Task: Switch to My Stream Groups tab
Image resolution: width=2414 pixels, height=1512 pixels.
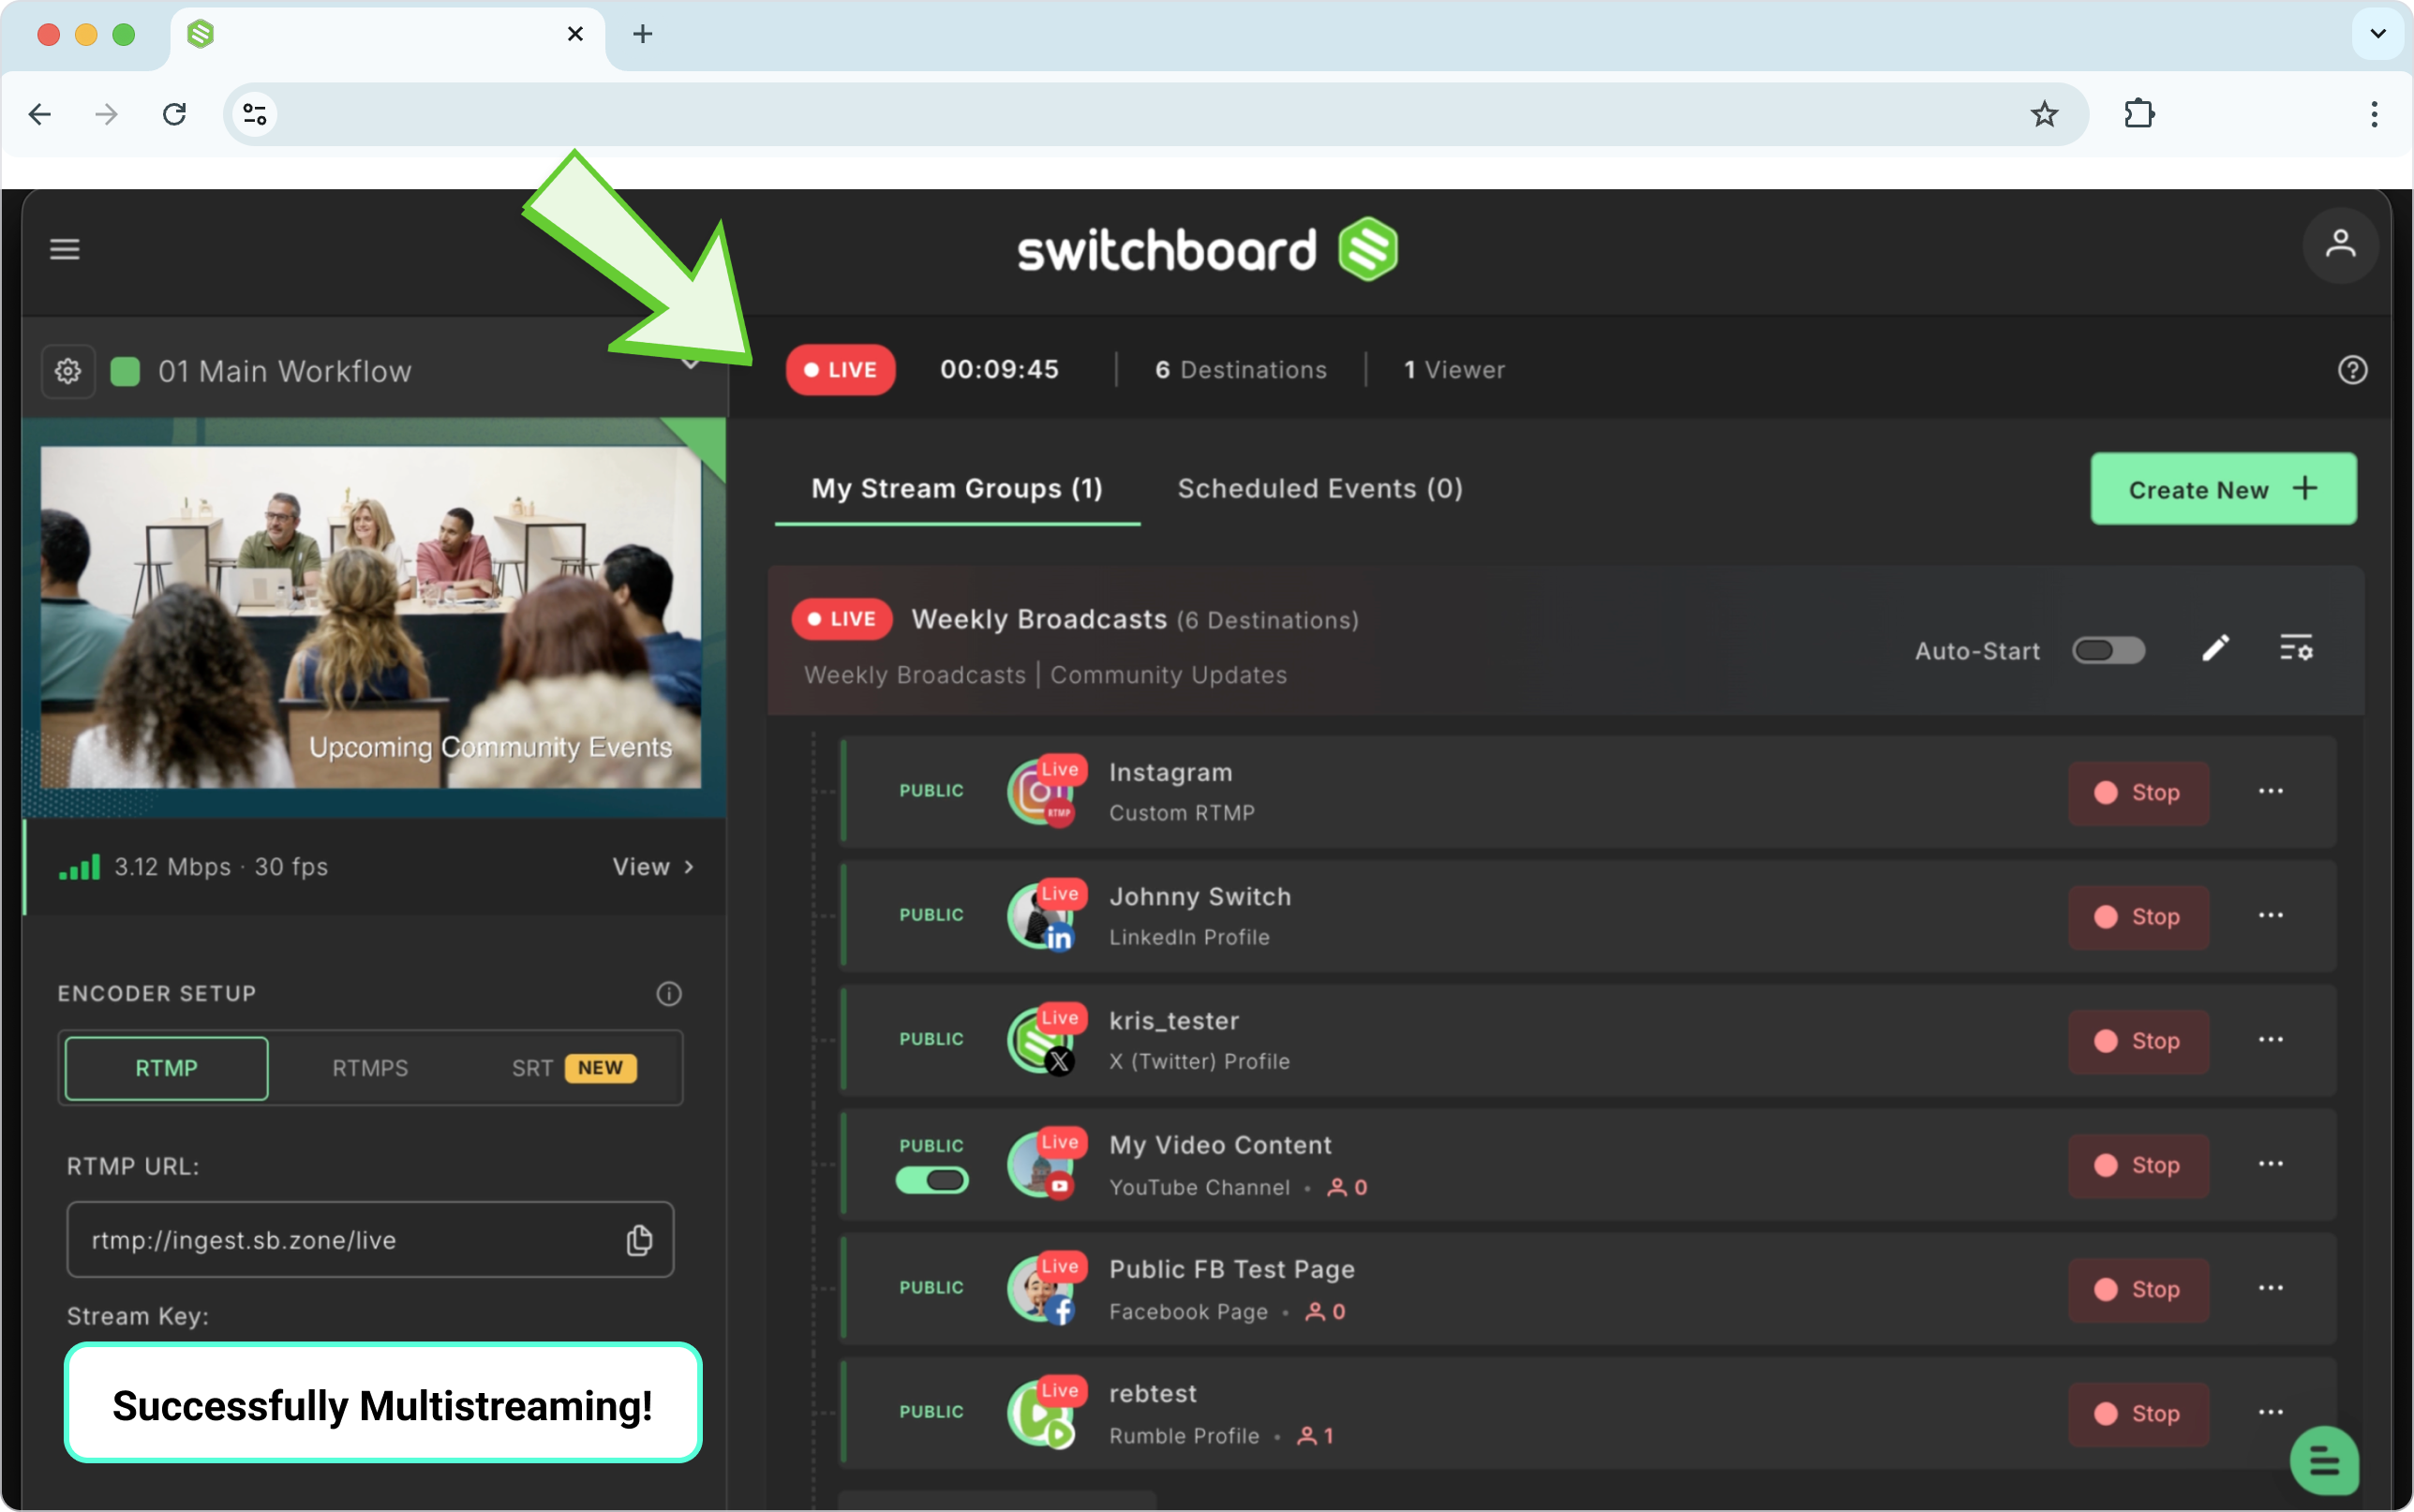Action: tap(957, 488)
